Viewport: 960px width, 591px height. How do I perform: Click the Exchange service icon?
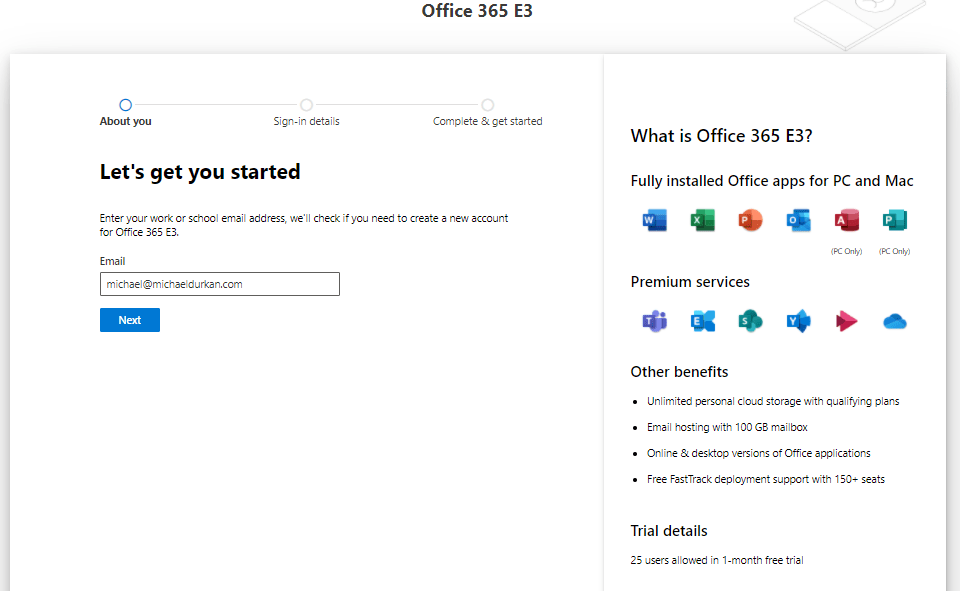(x=703, y=321)
